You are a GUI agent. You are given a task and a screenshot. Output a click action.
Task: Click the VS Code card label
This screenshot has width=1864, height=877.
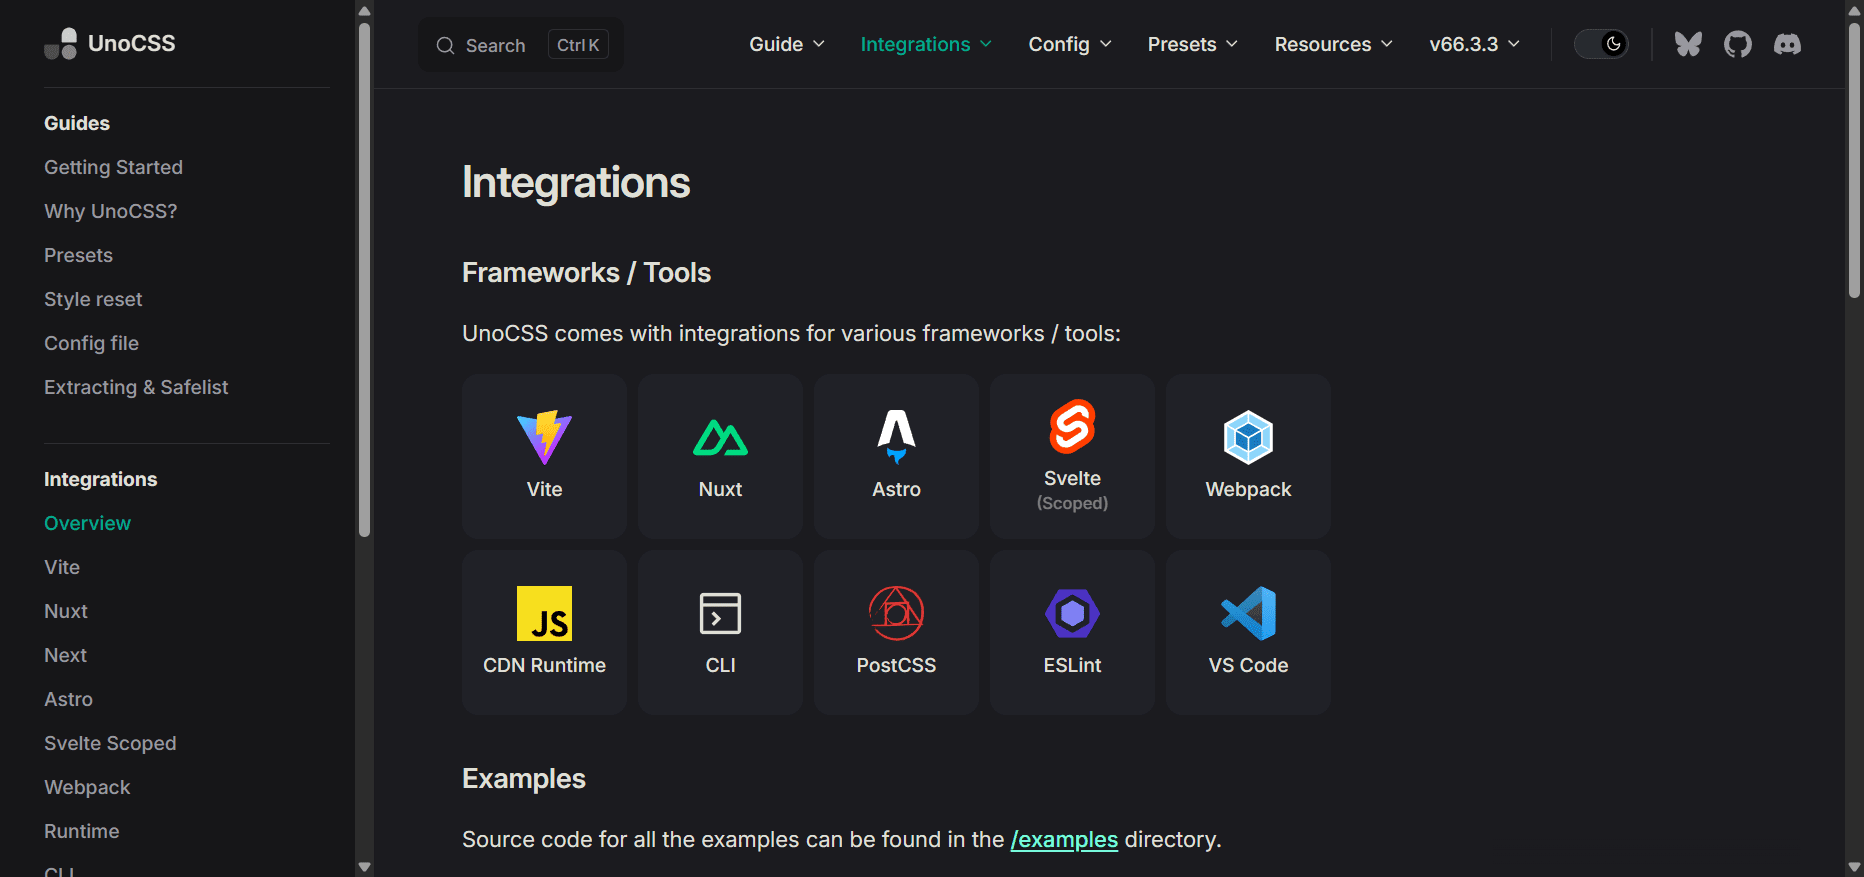coord(1248,665)
